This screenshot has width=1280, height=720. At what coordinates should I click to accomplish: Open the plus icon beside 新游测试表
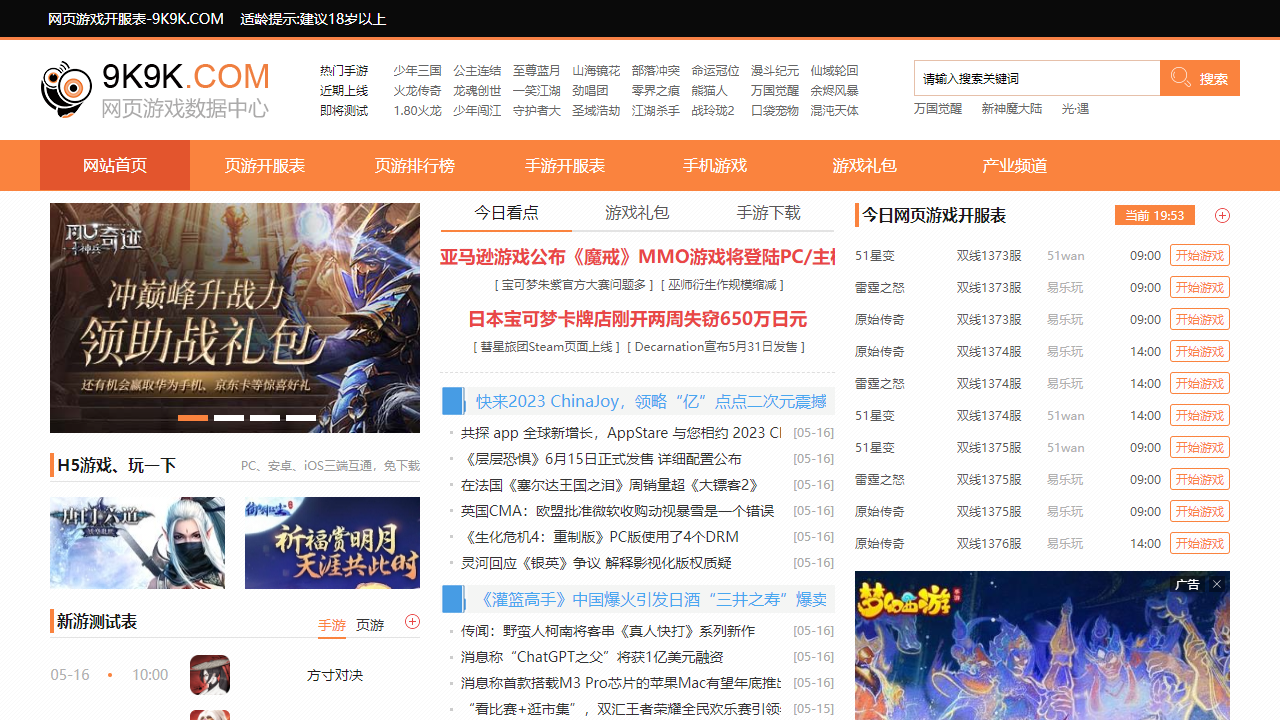tap(412, 622)
